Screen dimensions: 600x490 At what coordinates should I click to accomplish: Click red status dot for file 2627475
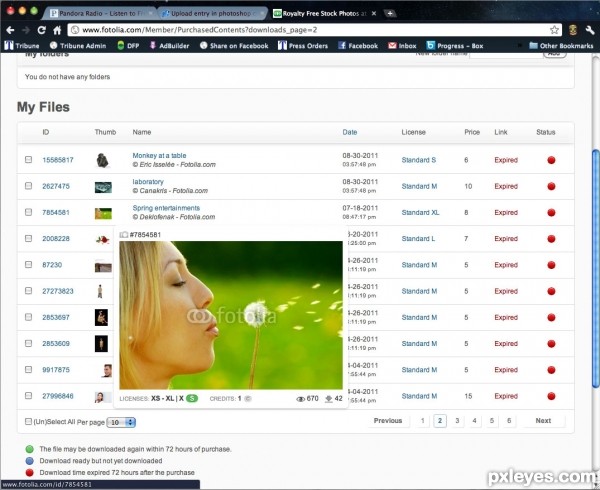[x=551, y=186]
